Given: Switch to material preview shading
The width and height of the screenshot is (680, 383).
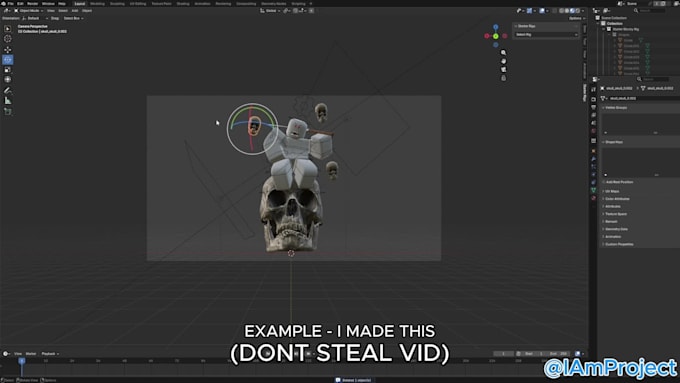Looking at the screenshot, I should click(572, 10).
